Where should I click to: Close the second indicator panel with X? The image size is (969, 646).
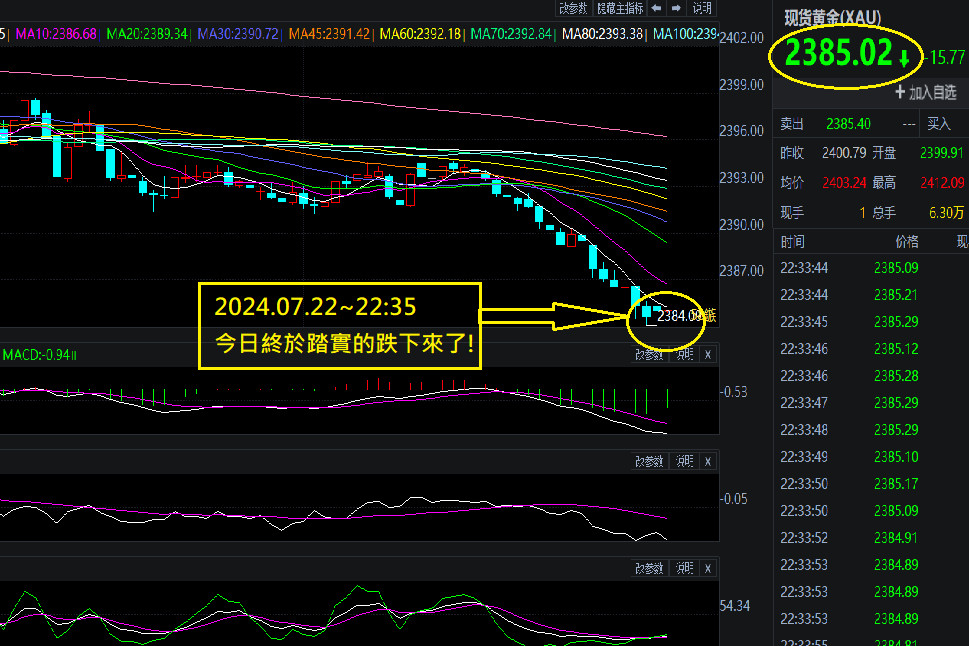tap(708, 461)
